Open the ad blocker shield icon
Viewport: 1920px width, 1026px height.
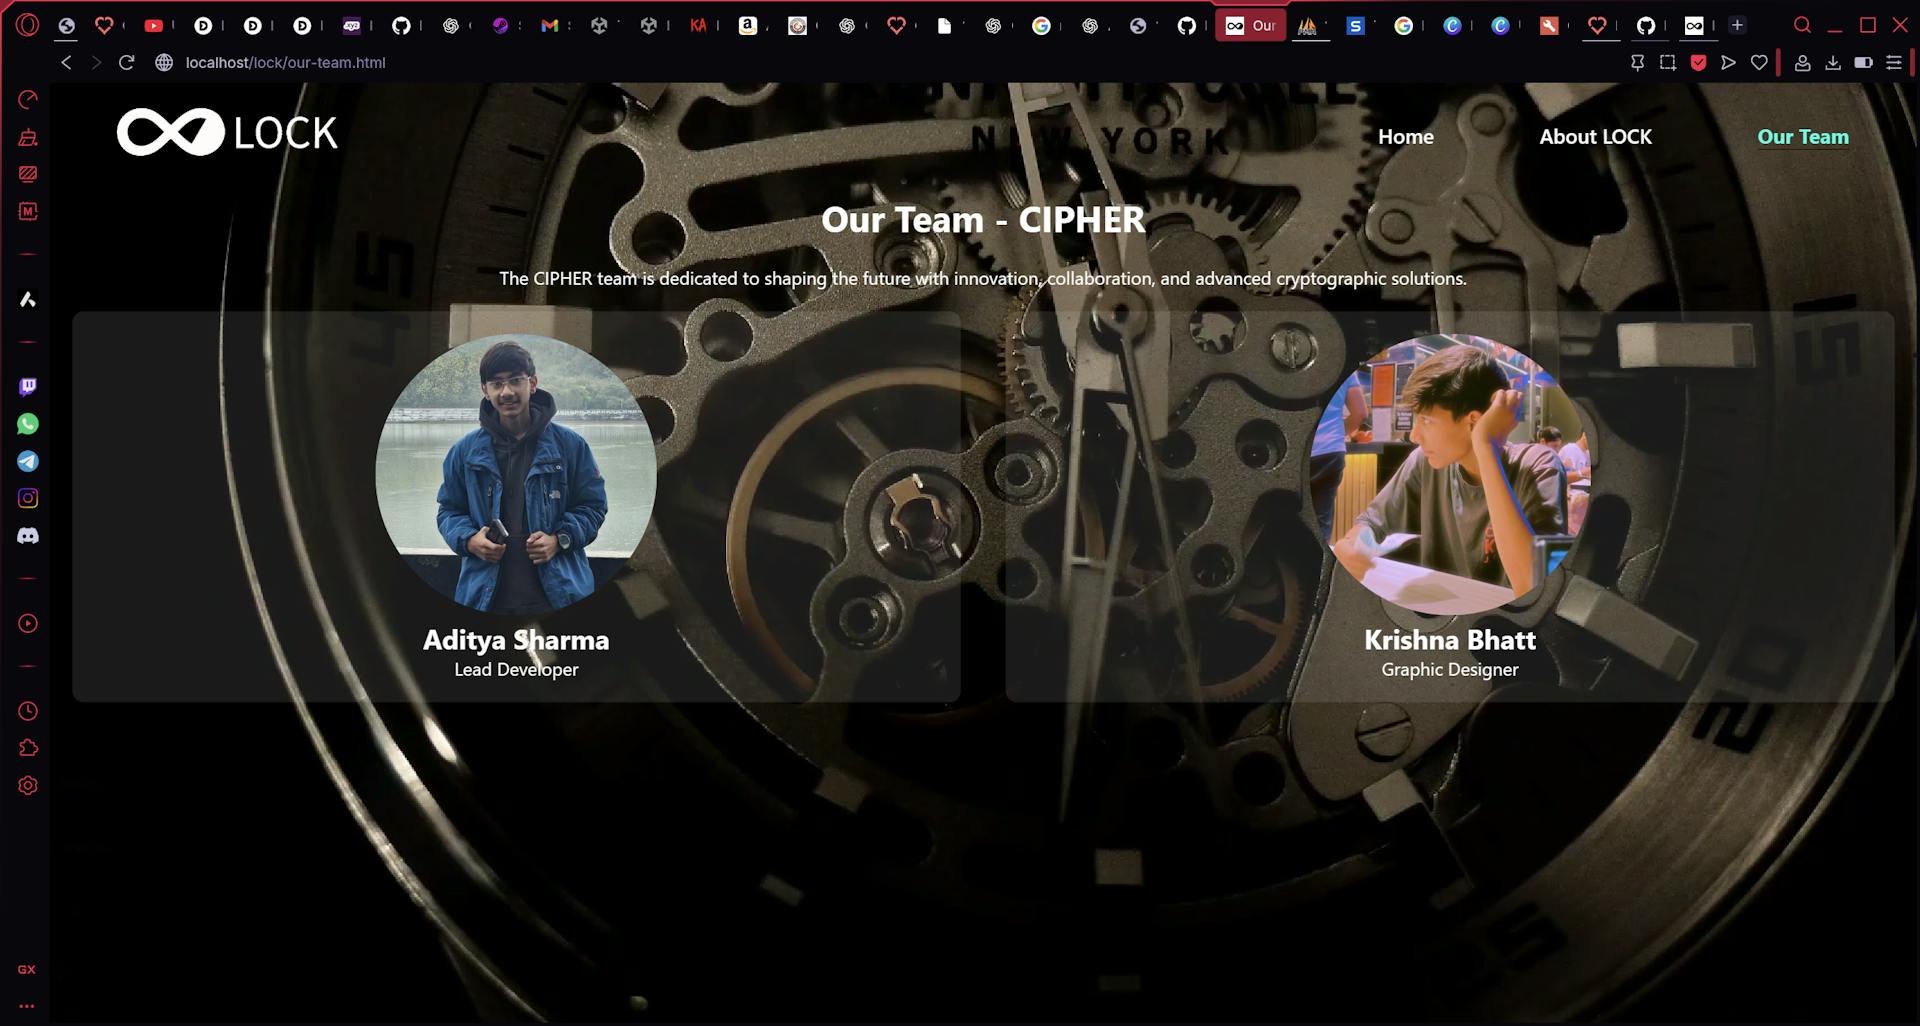click(x=1698, y=62)
